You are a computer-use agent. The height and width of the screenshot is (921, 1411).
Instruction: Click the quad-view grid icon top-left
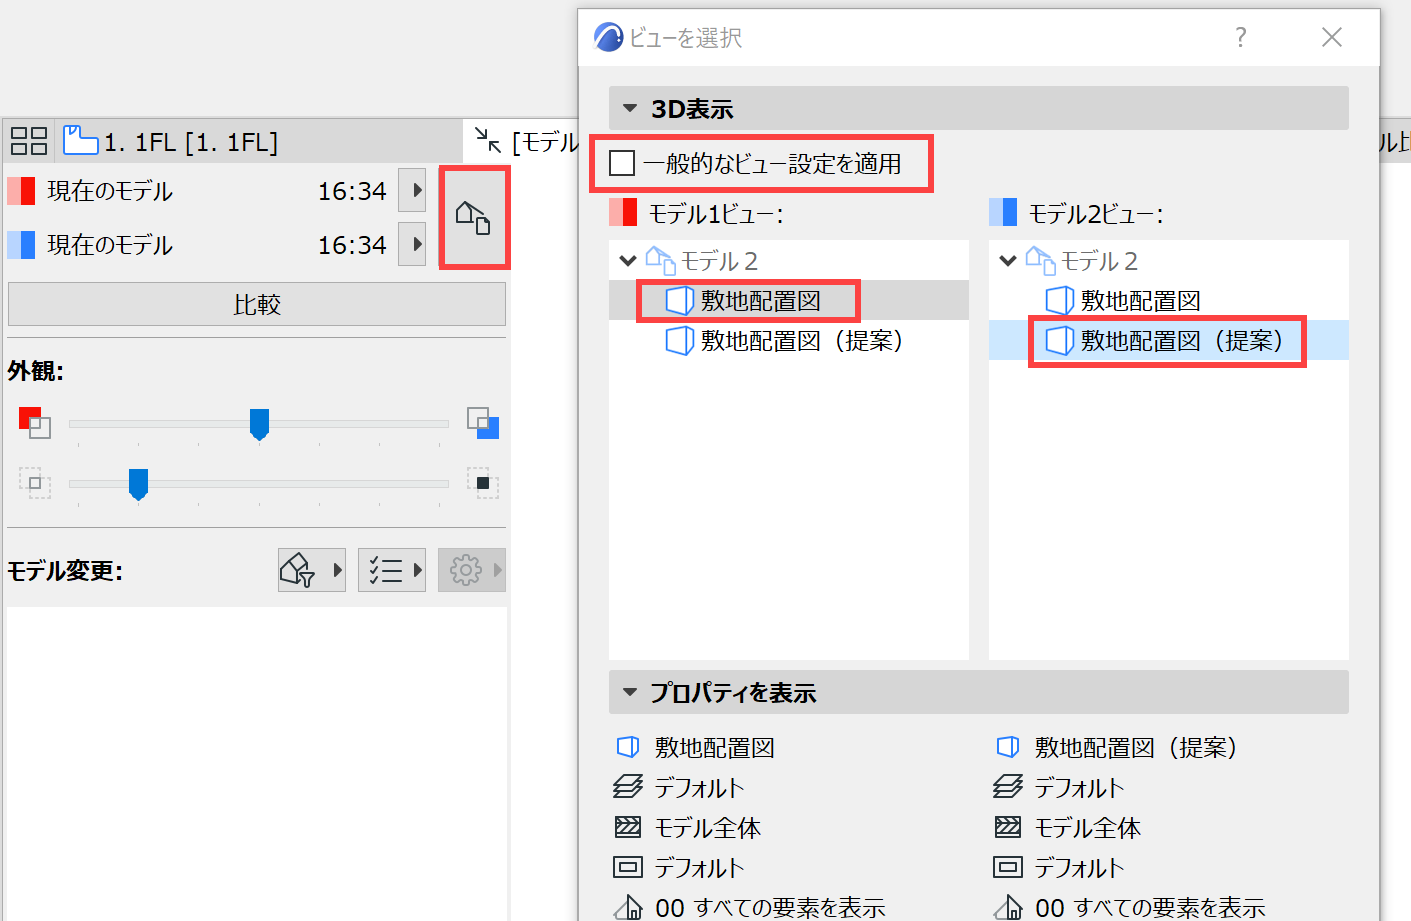click(x=28, y=140)
